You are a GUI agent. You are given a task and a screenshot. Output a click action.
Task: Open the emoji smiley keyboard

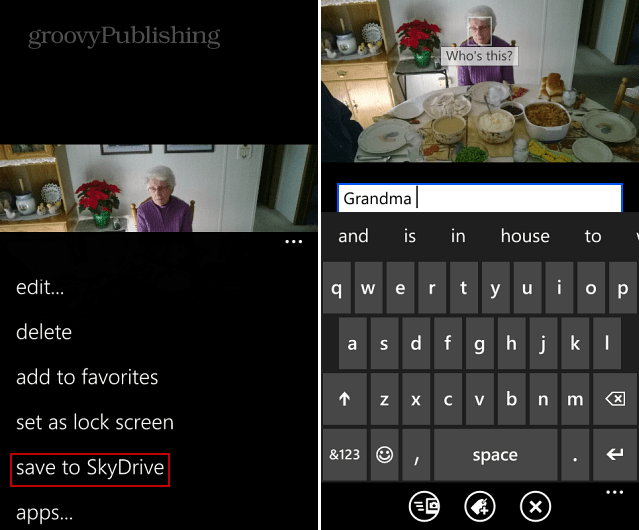(384, 455)
